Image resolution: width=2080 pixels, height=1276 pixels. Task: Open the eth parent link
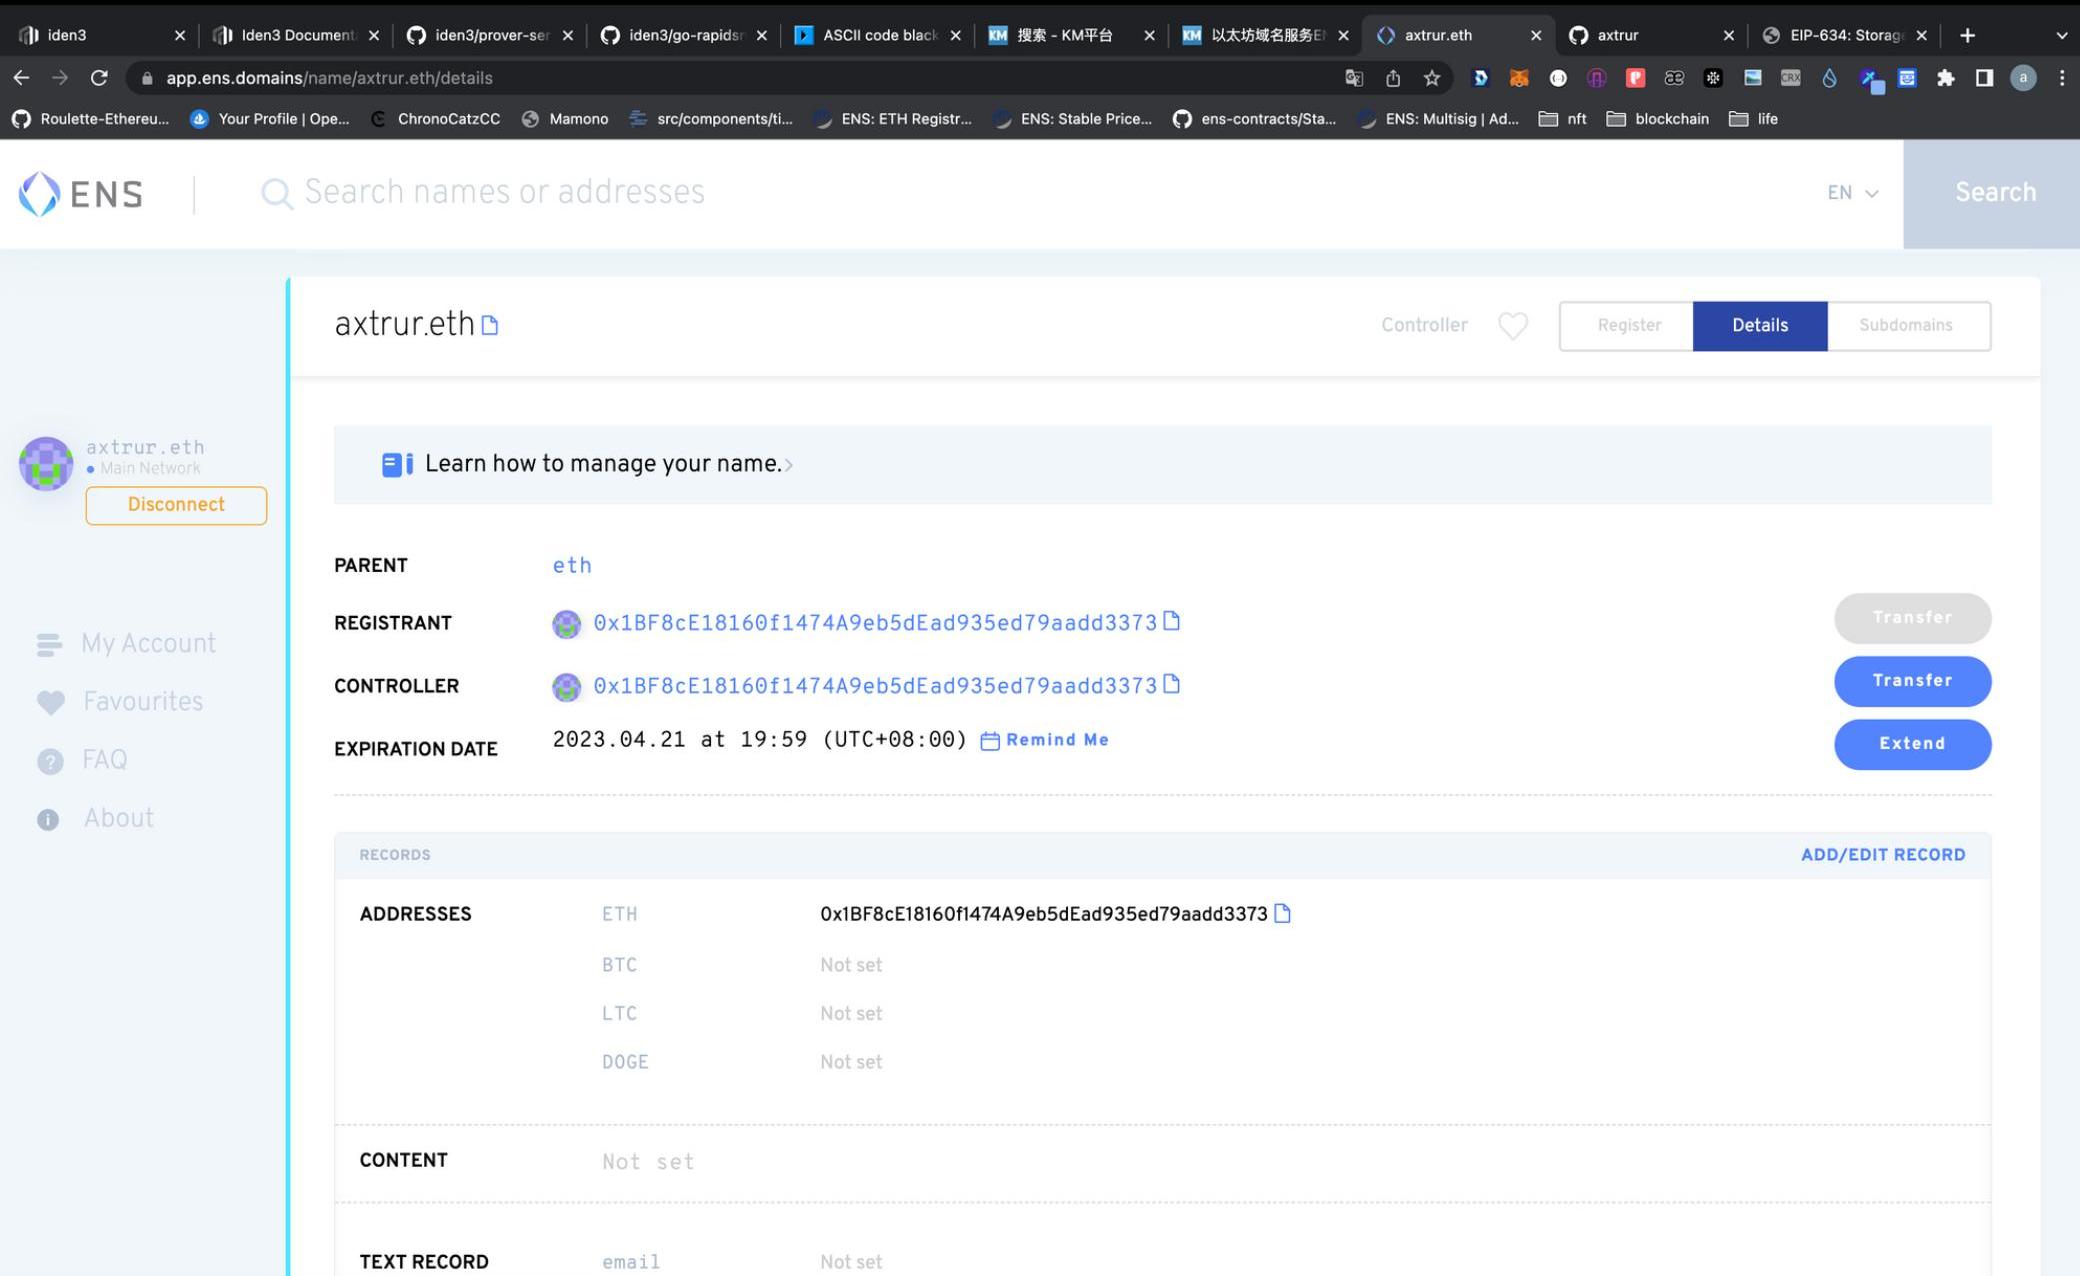point(572,566)
